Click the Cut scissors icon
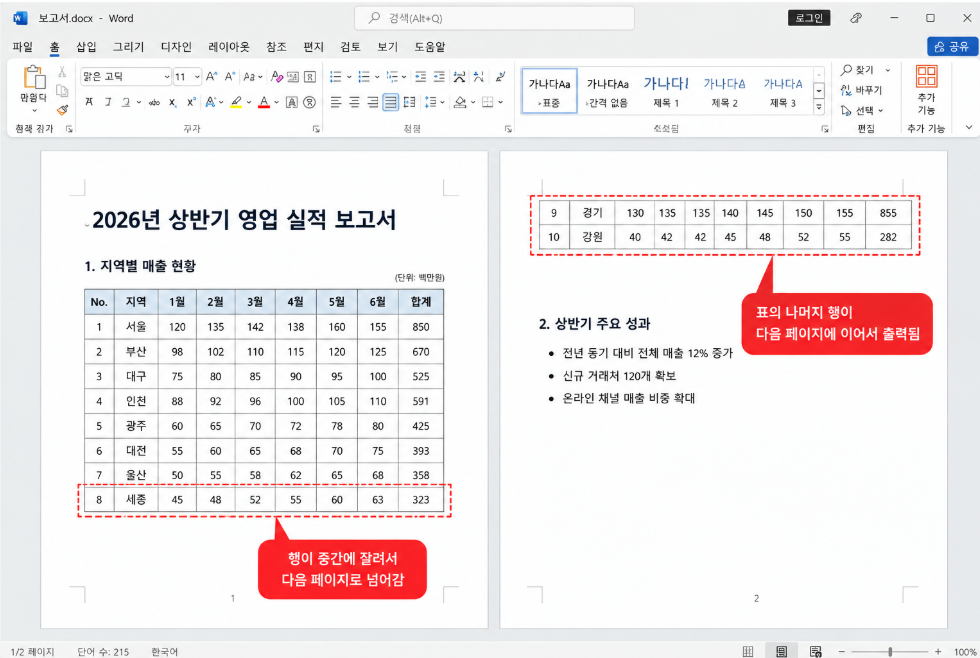Viewport: 980px width, 658px height. (x=62, y=72)
